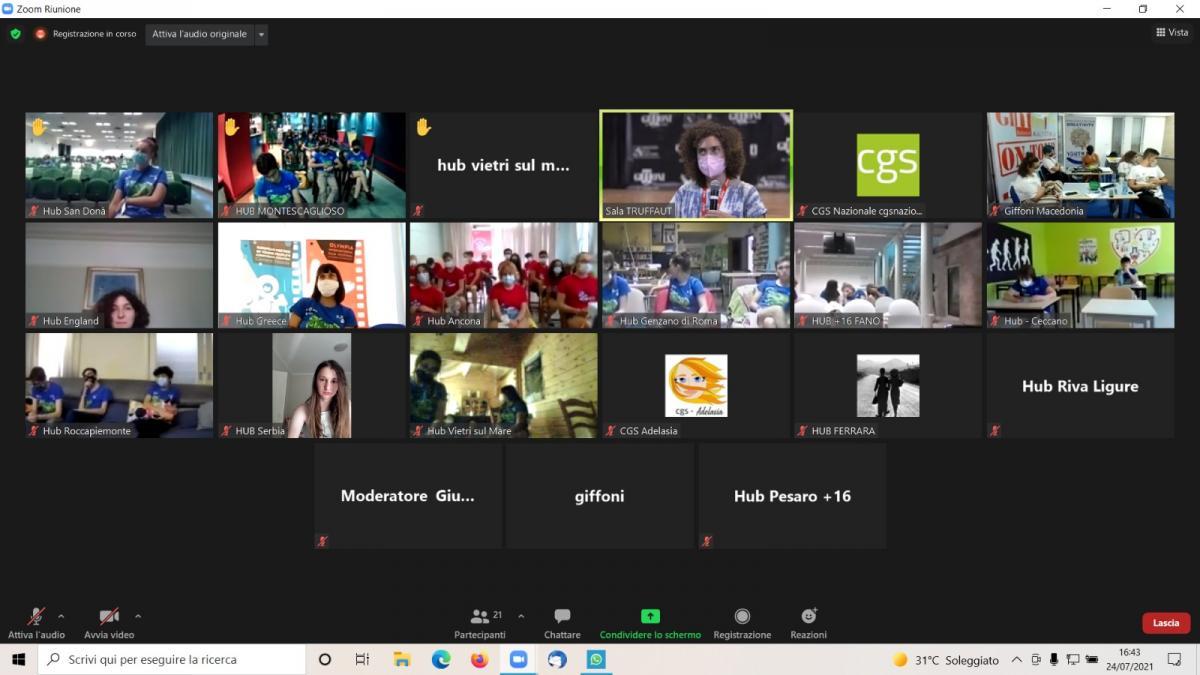Unmute microphone with Attiva l'audio

[36, 622]
